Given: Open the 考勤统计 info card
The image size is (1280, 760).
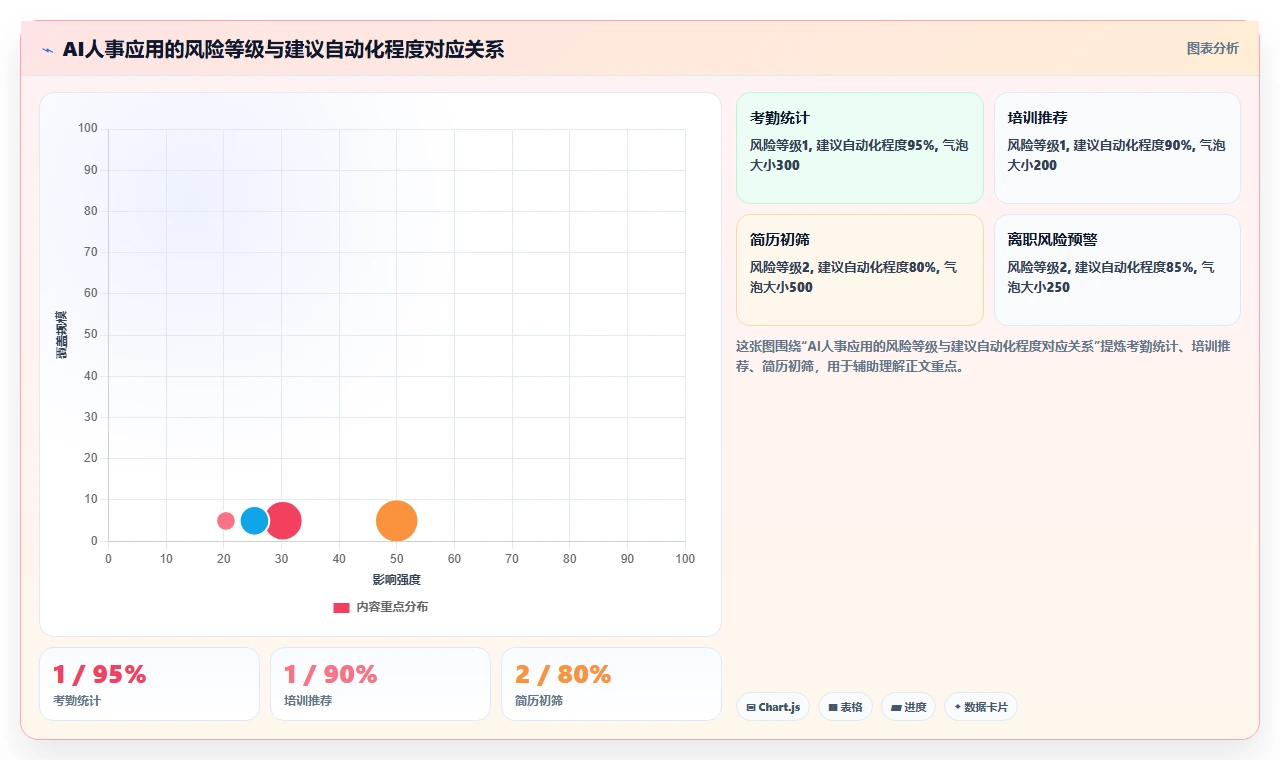Looking at the screenshot, I should 860,148.
